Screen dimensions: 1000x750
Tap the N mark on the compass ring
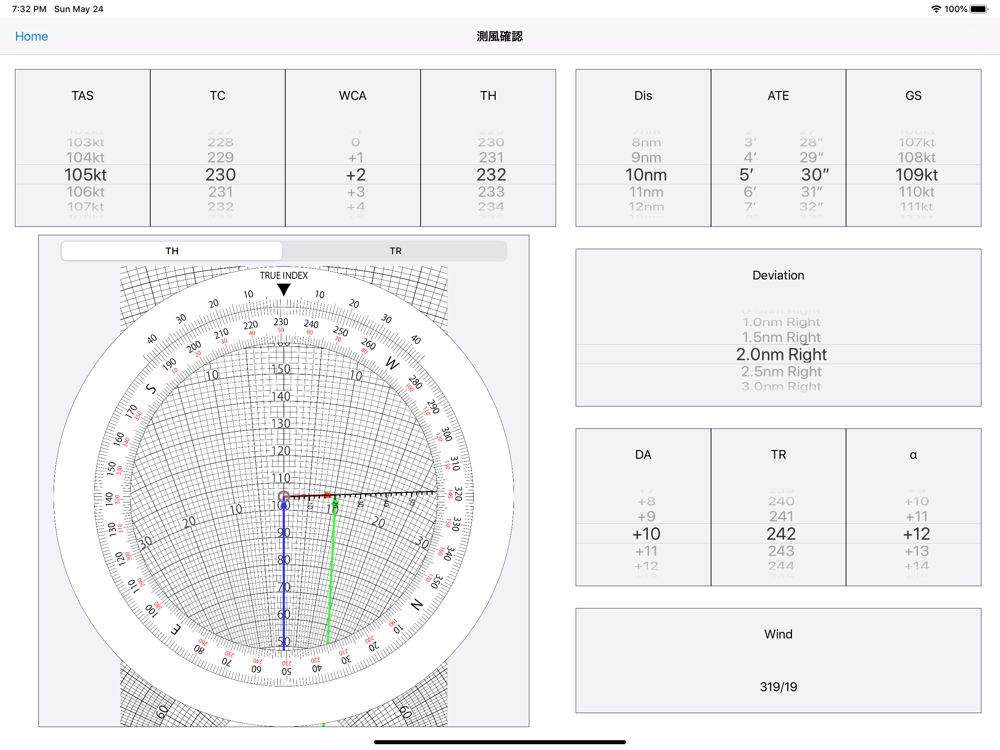416,604
